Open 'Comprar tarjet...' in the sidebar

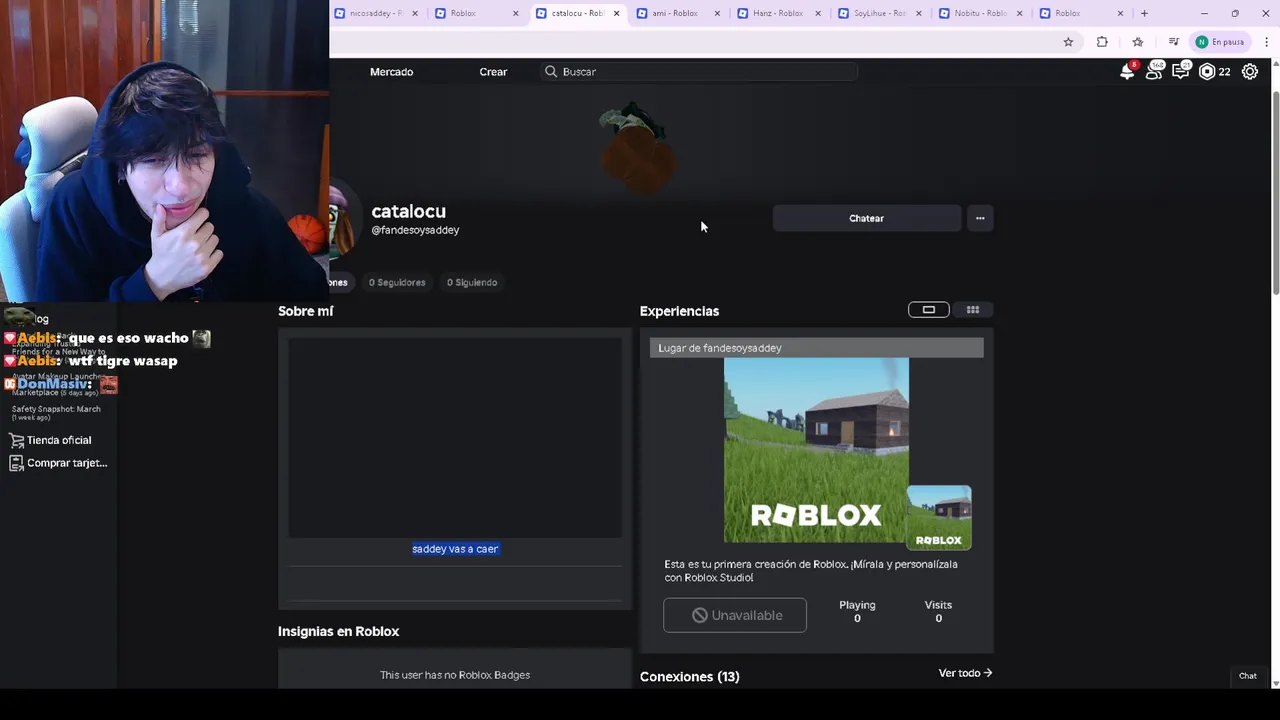67,463
